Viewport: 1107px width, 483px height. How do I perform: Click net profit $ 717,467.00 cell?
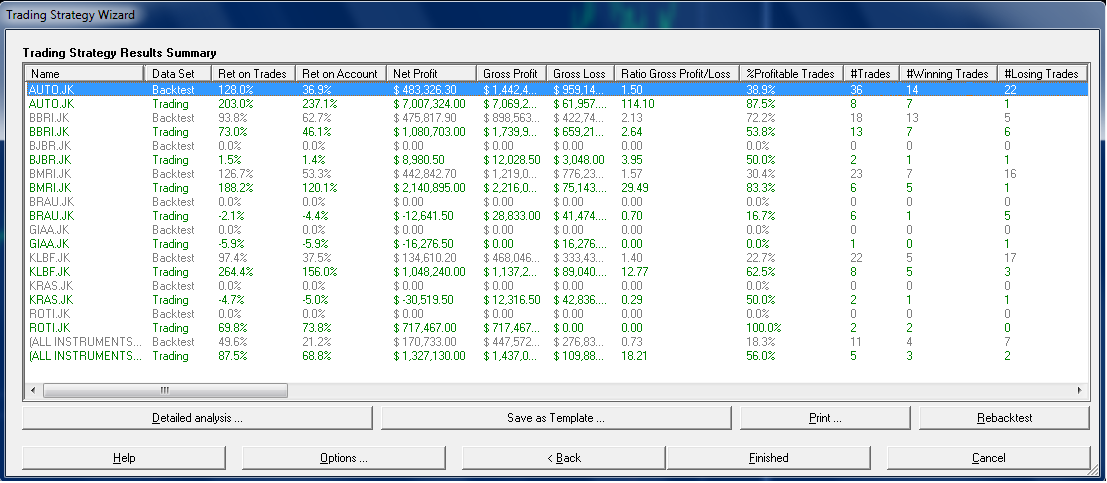tap(426, 328)
